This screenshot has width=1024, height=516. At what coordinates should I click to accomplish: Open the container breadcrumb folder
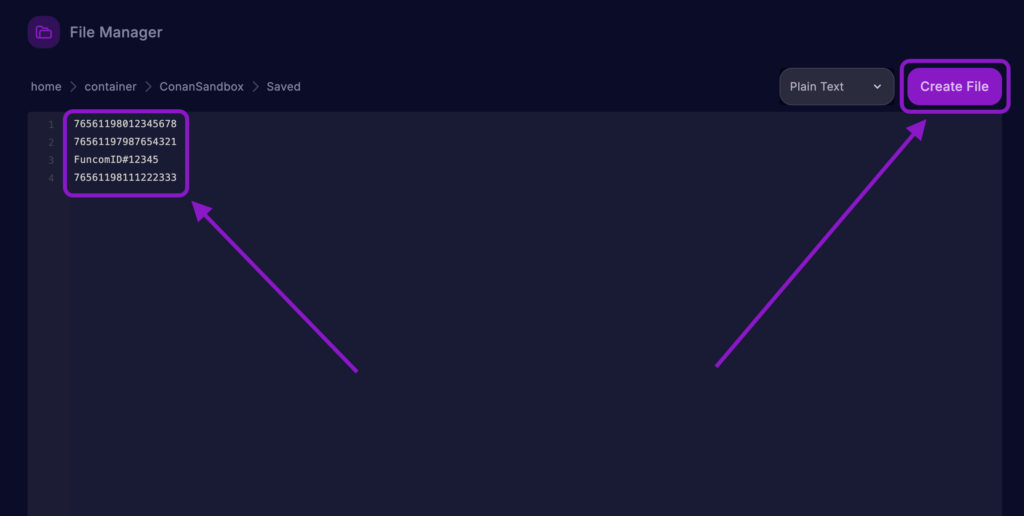point(110,86)
